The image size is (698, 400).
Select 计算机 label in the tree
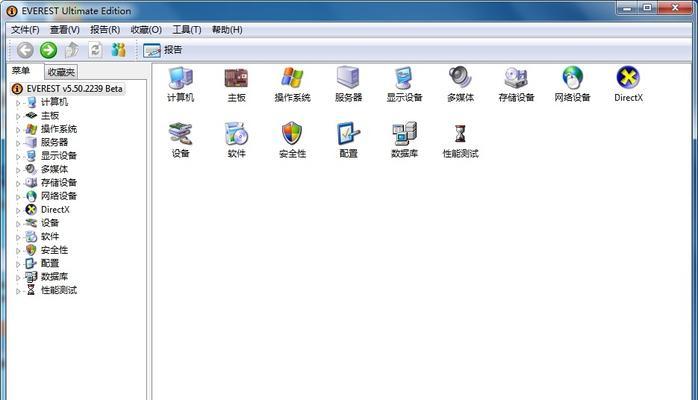(54, 102)
